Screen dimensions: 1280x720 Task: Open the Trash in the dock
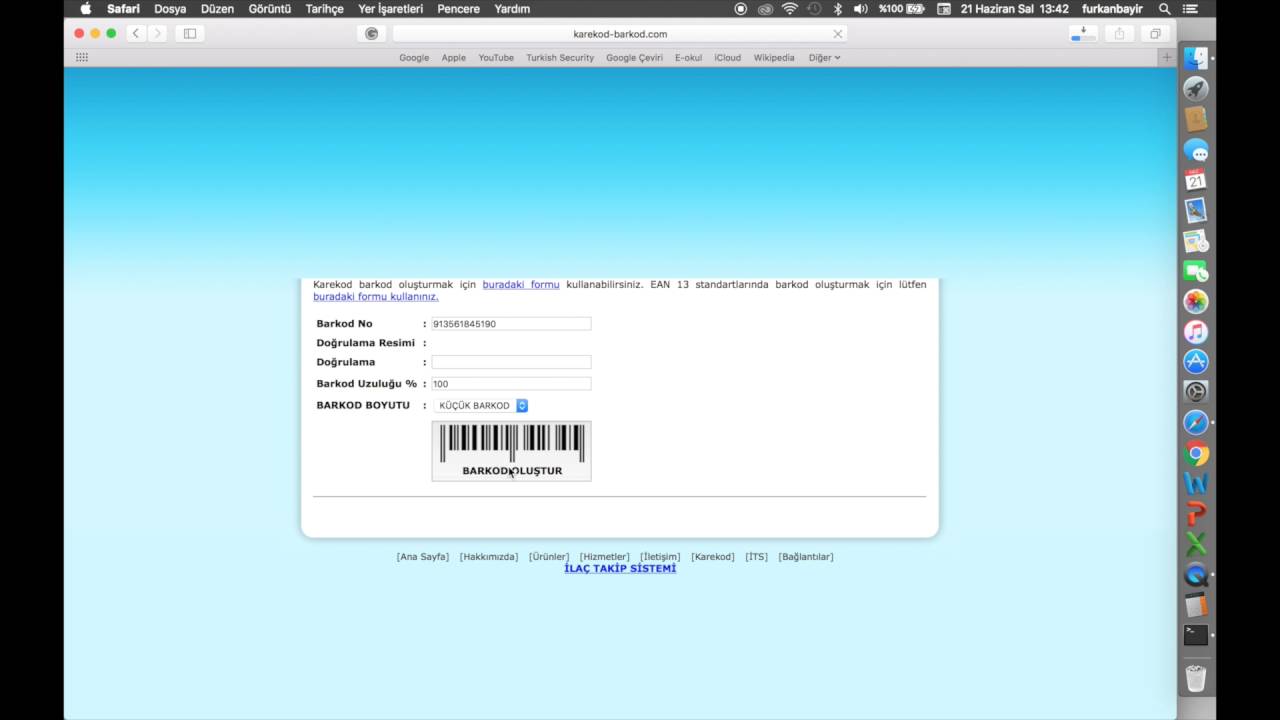coord(1196,678)
